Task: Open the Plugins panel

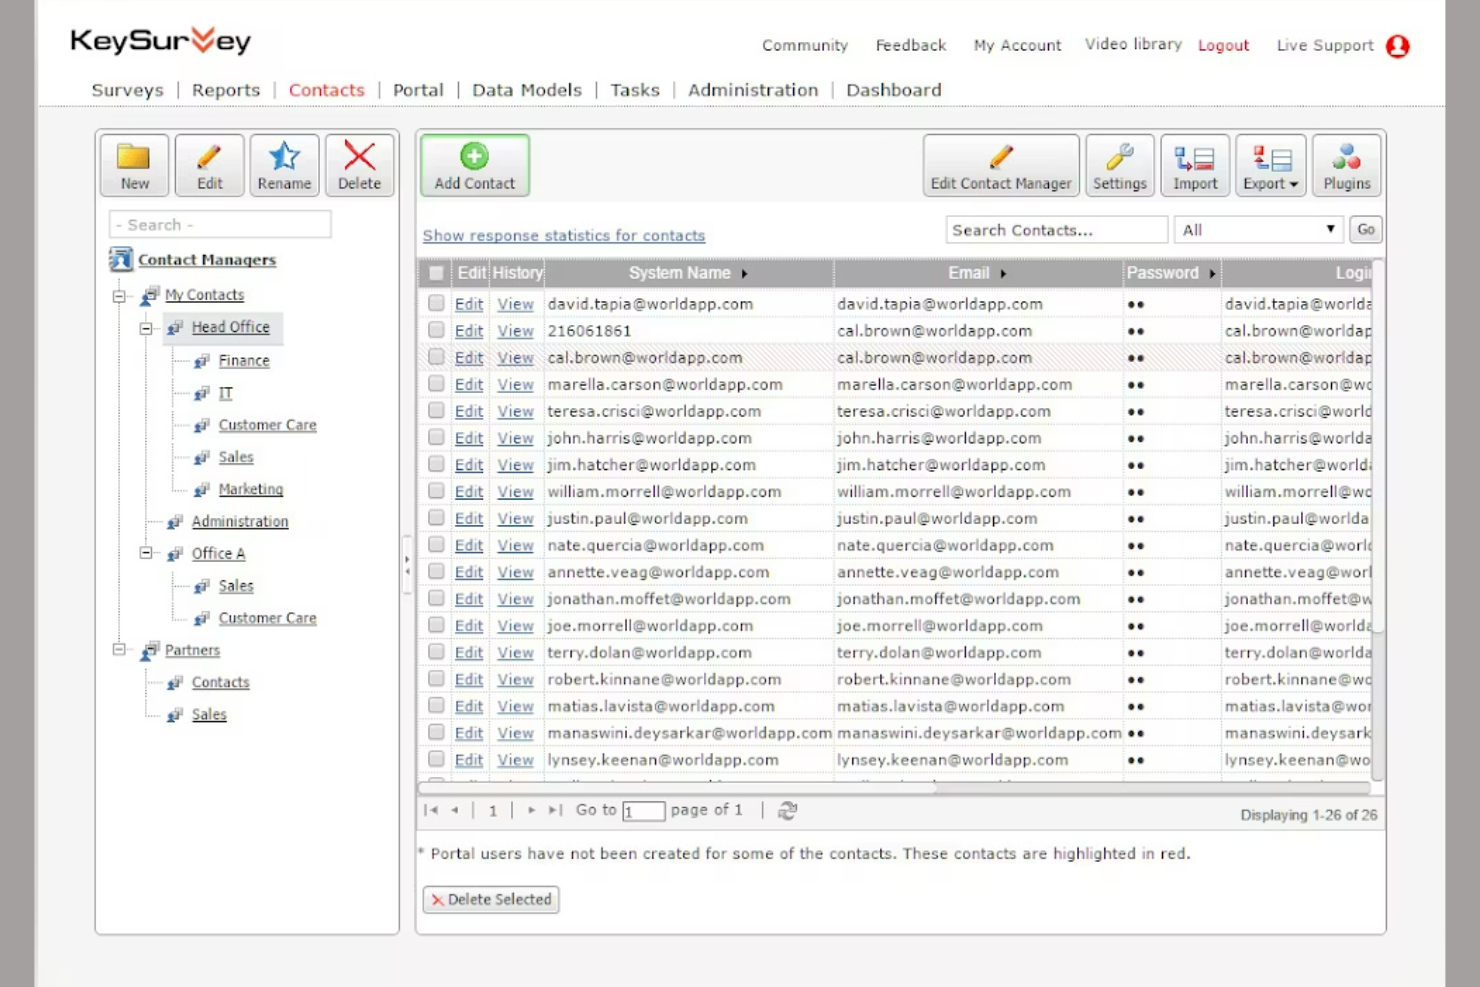Action: click(1346, 165)
